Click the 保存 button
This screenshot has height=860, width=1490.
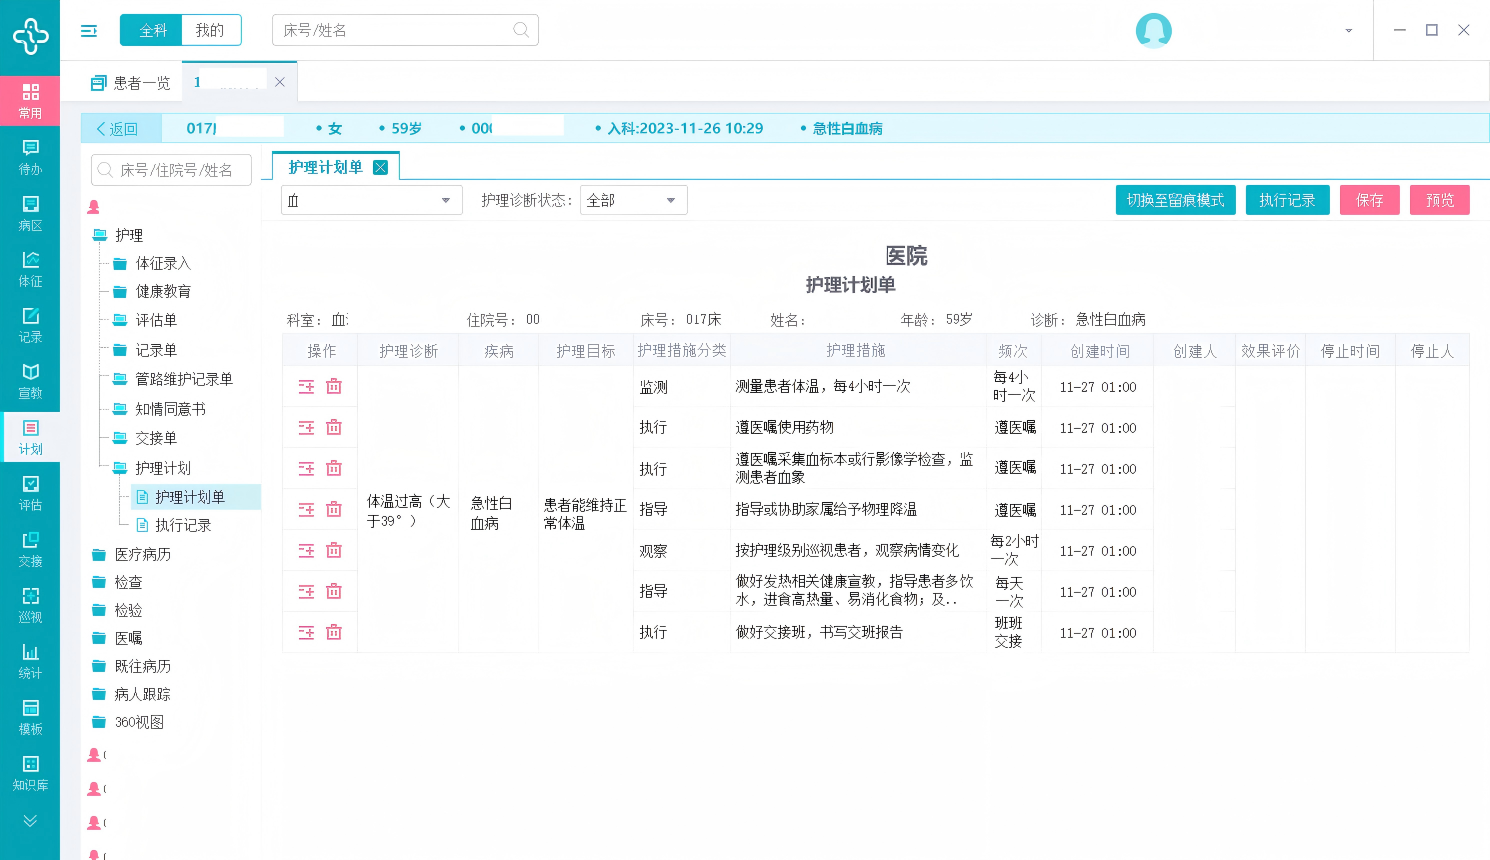point(1369,200)
